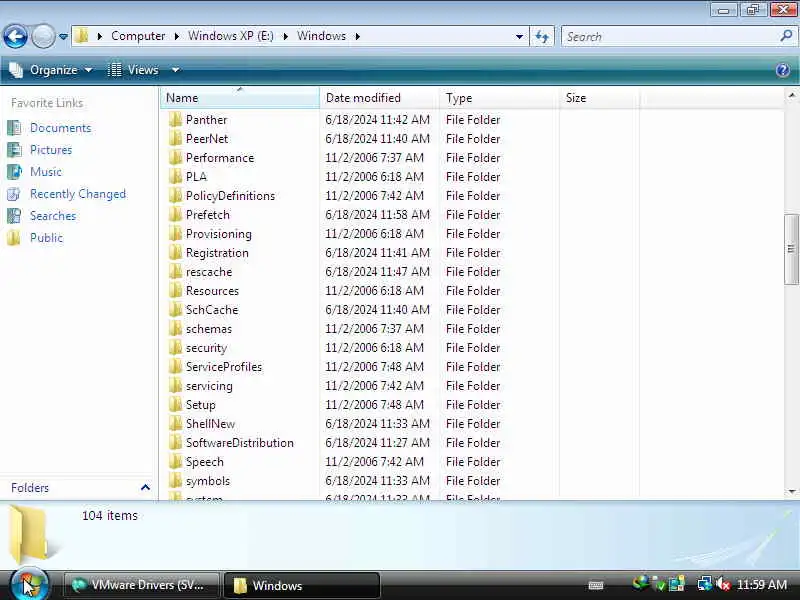Sort by Type column header

tap(499, 97)
